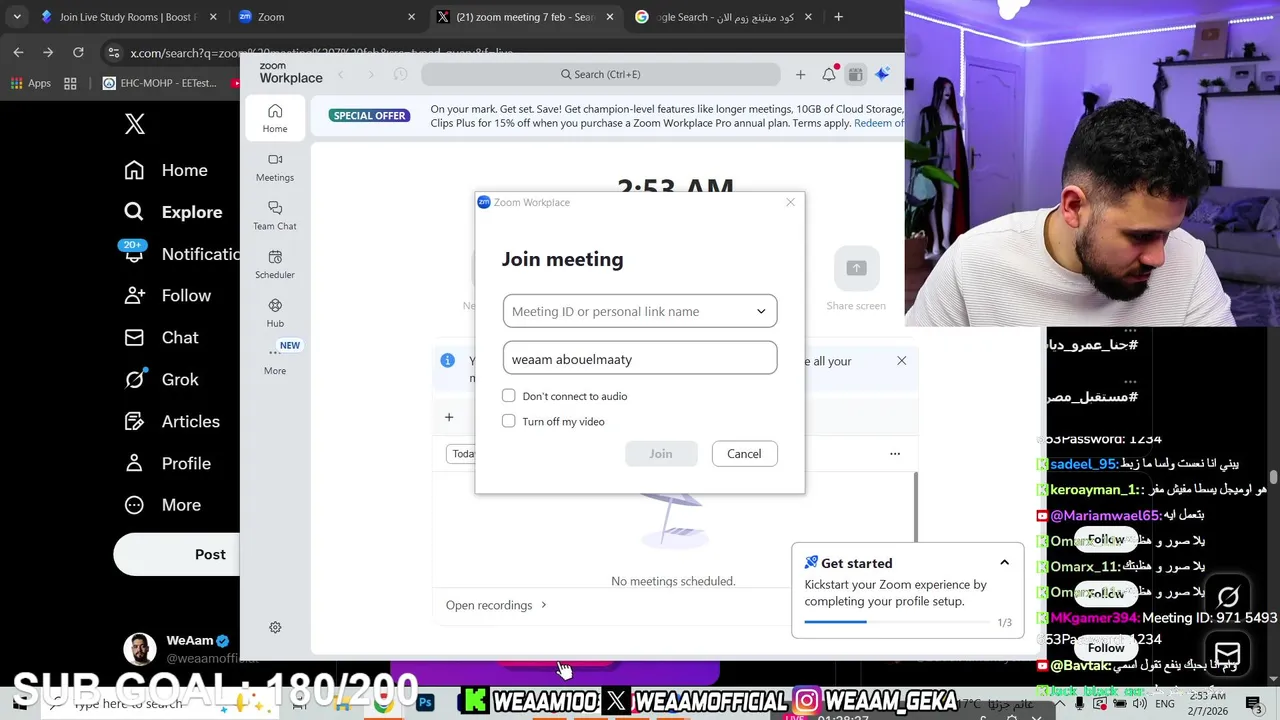Screen dimensions: 1280x720
Task: Click the Join button in dialog
Action: coord(661,454)
